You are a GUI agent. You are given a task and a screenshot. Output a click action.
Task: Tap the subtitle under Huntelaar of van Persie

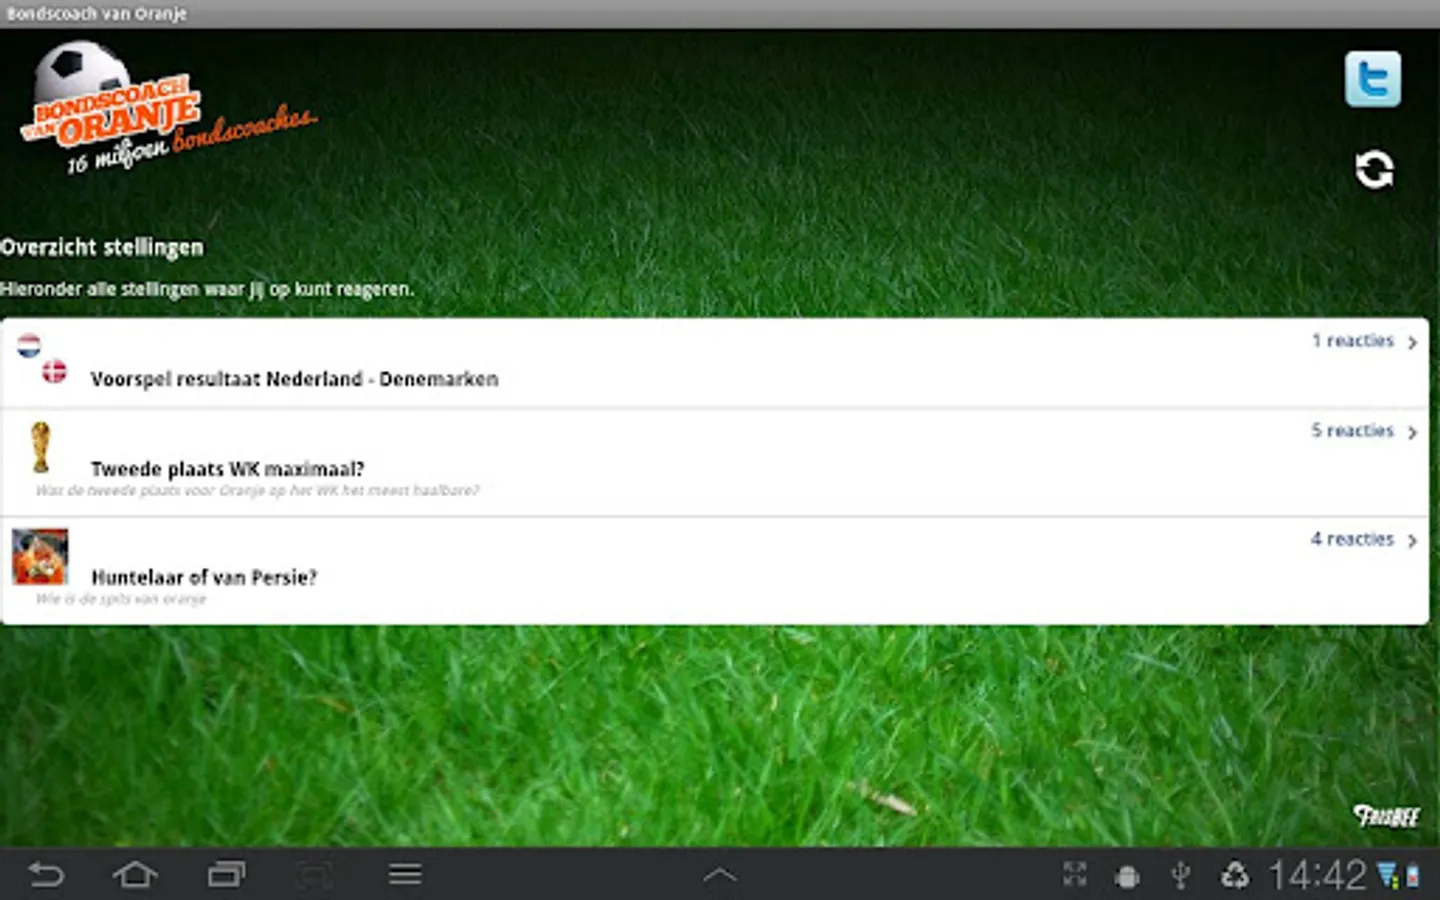click(121, 599)
